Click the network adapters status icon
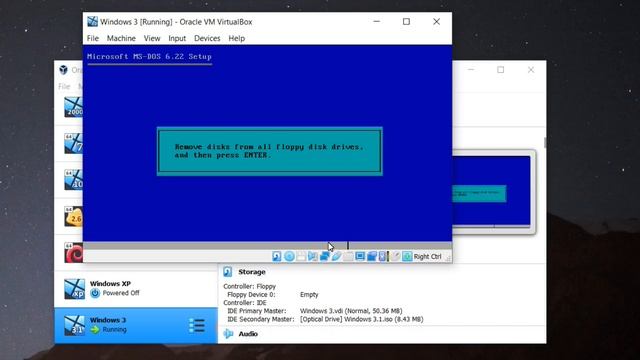 pyautogui.click(x=324, y=256)
